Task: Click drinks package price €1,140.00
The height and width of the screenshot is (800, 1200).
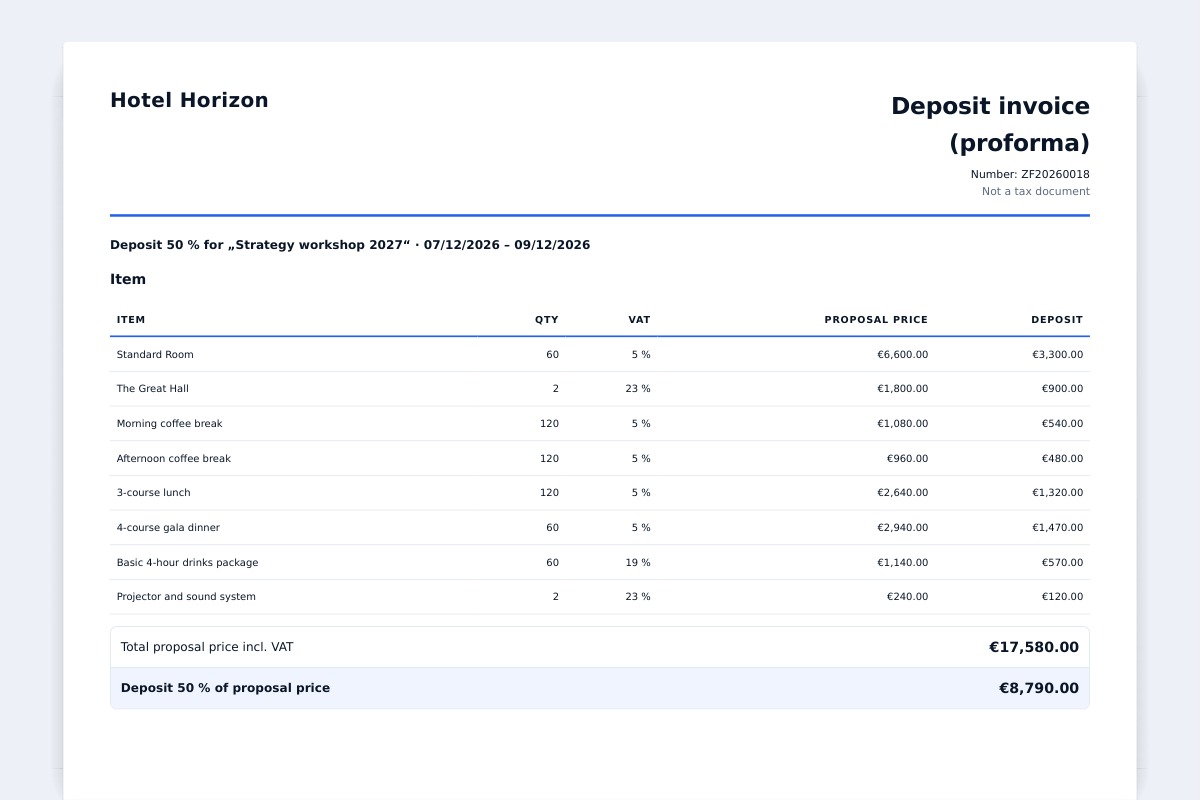Action: pos(902,562)
